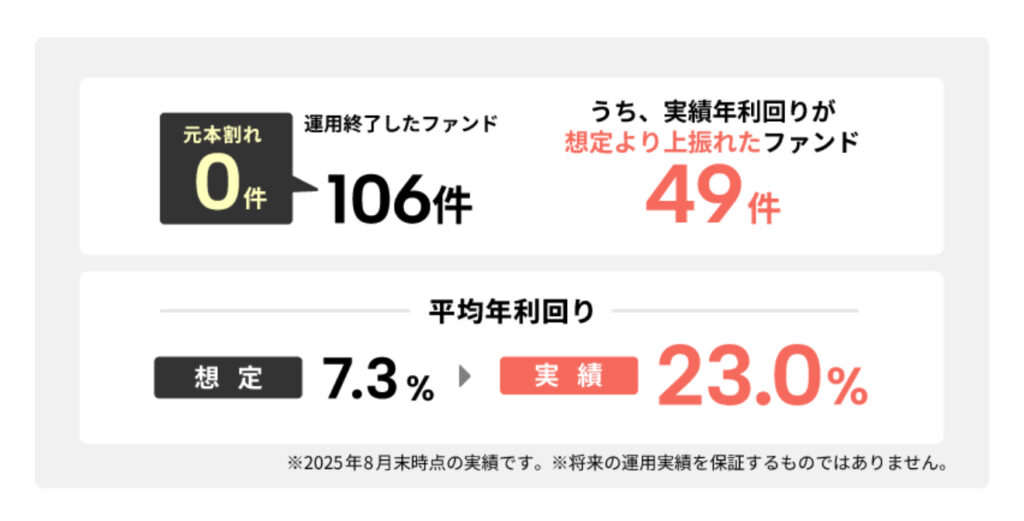Click the gray arrow between 7.3% and 実績

click(x=464, y=378)
